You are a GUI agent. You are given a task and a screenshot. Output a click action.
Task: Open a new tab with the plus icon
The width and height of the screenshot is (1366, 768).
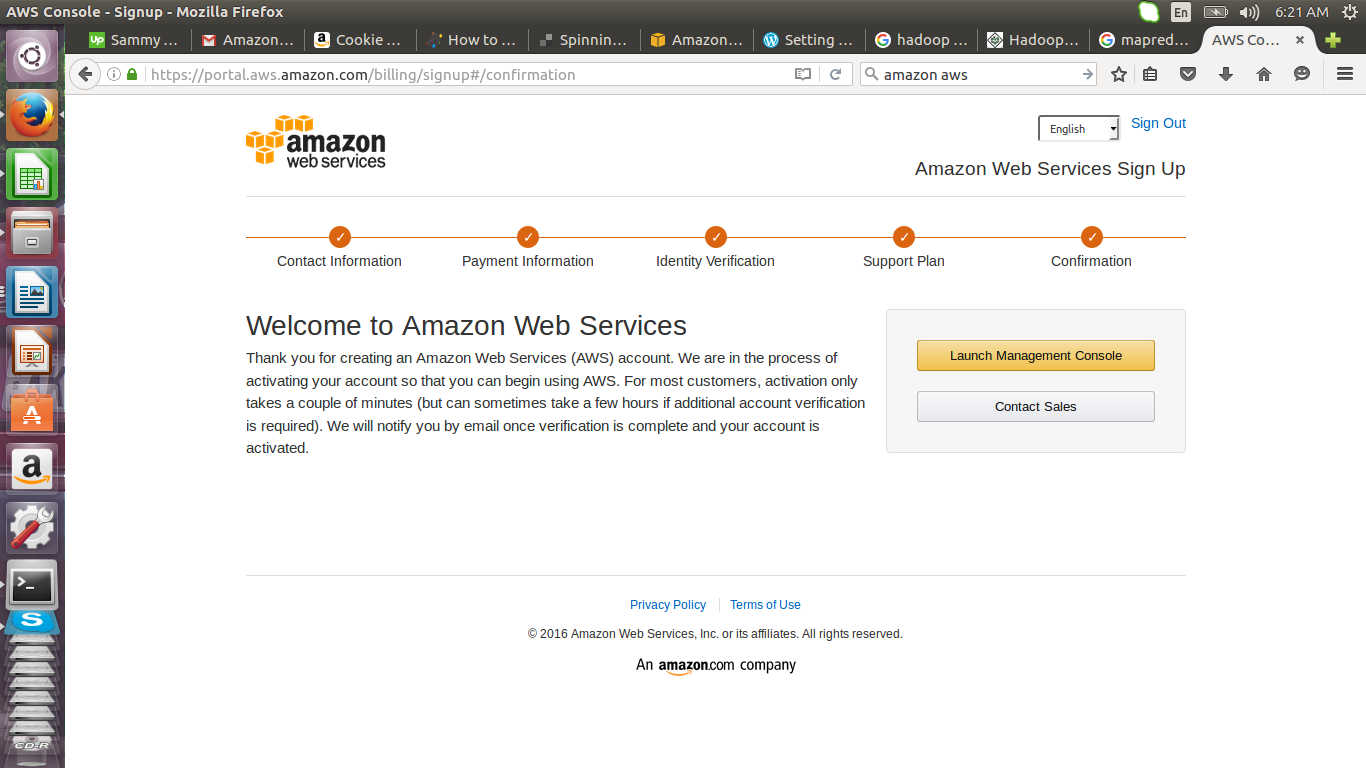pos(1333,40)
